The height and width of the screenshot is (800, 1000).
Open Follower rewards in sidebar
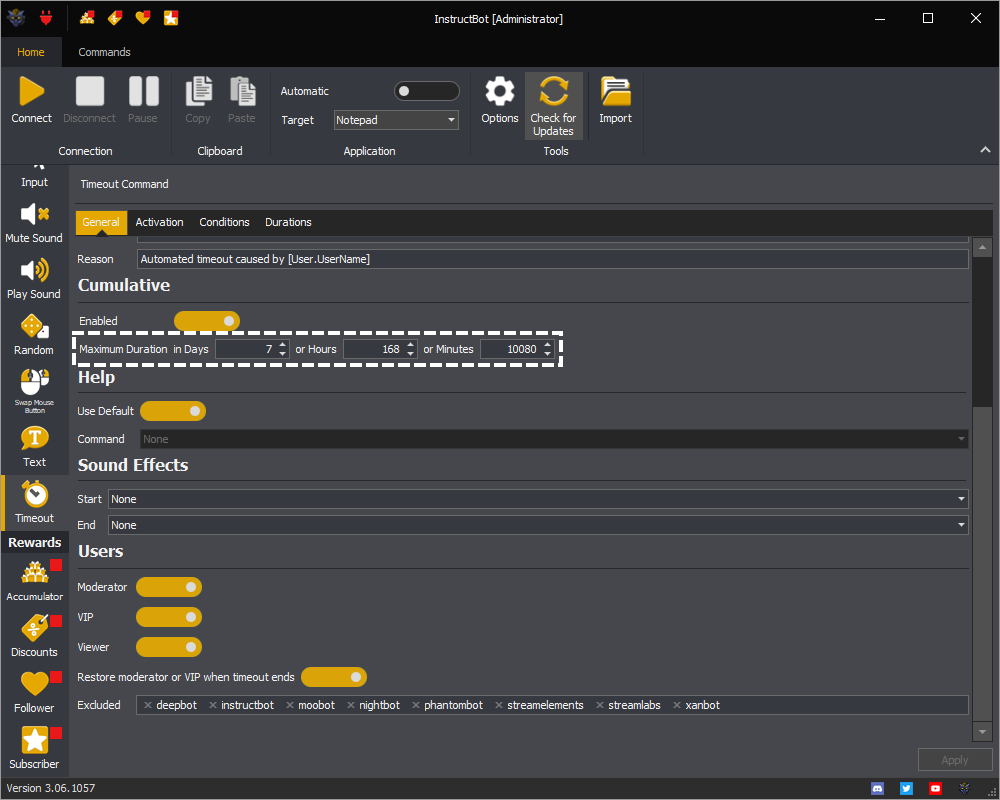[x=34, y=692]
